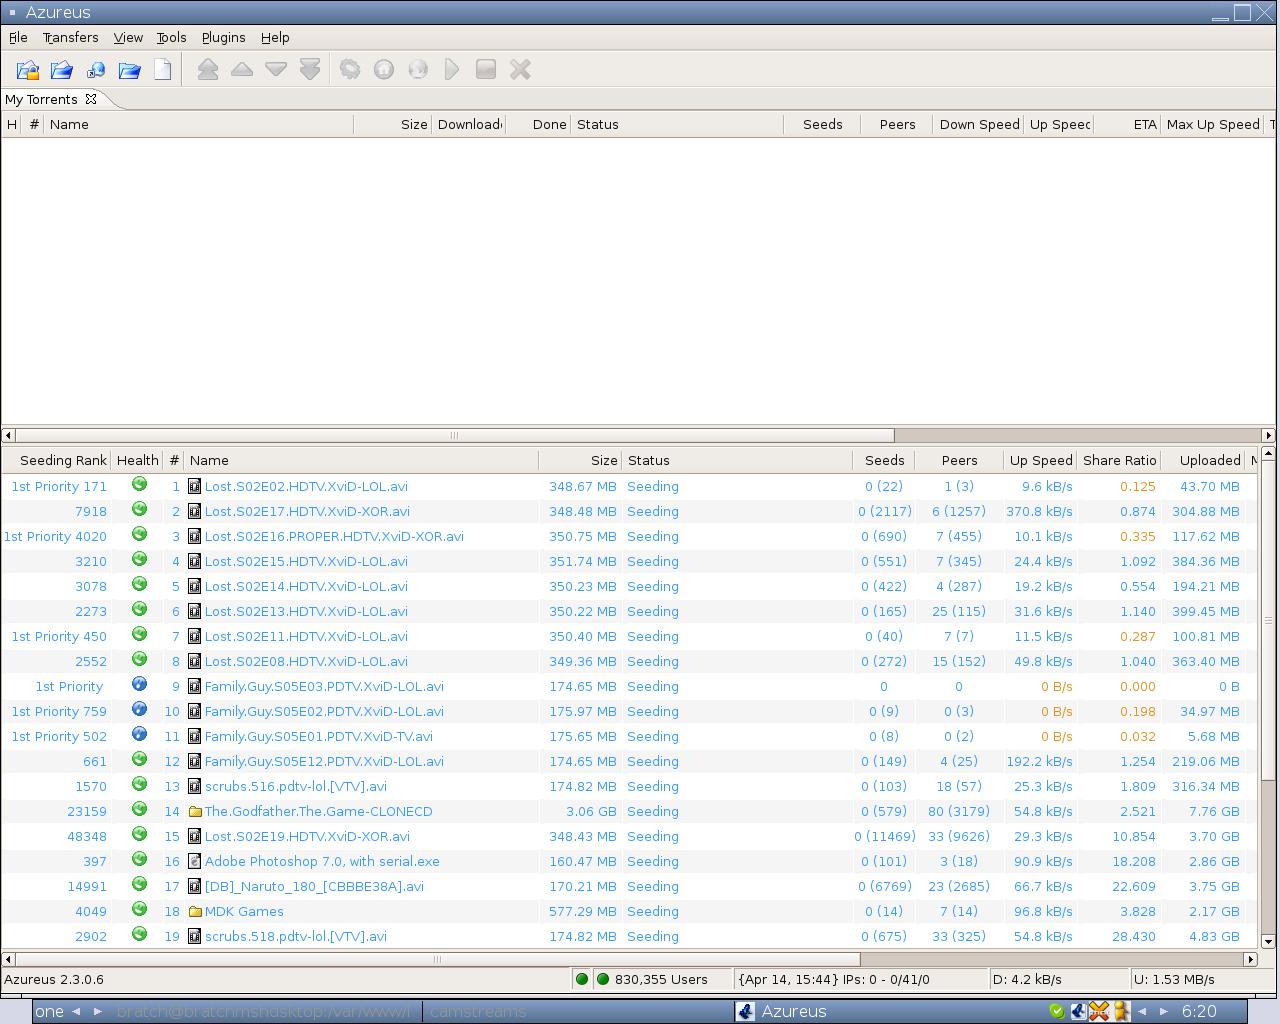Click the bratch terminal taskbar entry
Screen dimensions: 1280x1024
(264, 1011)
